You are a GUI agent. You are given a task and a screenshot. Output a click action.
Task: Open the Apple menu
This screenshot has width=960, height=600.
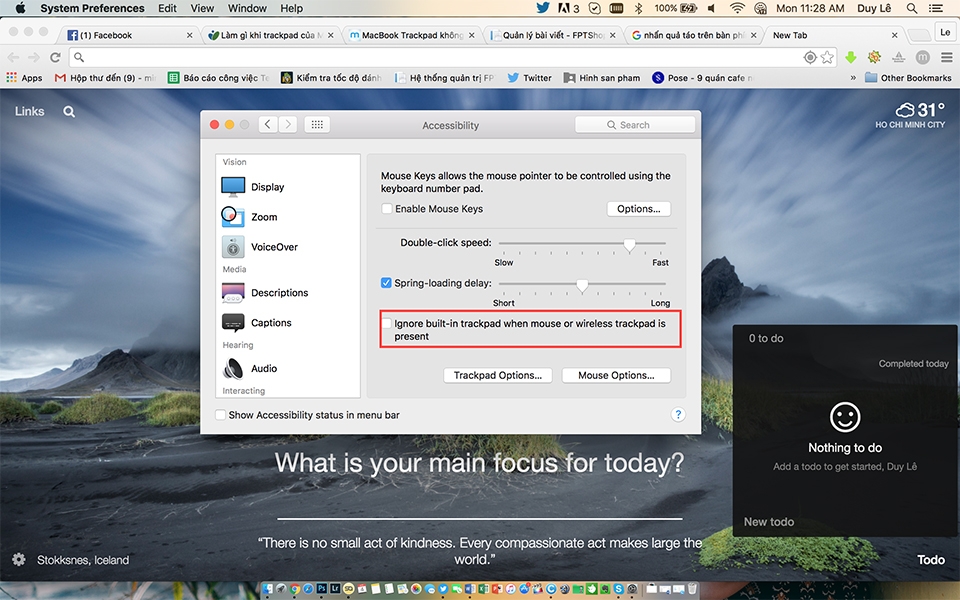point(20,8)
